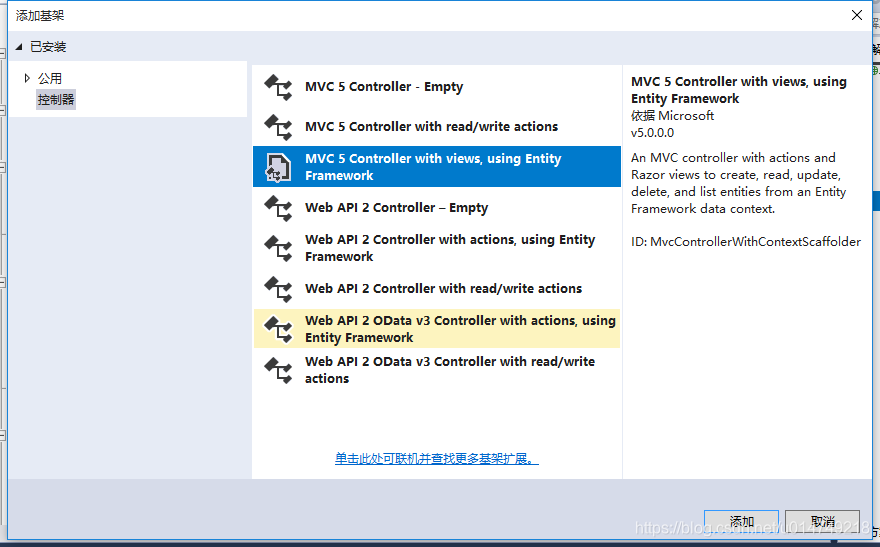The image size is (880, 547).
Task: Click the v5.0.0.0 version text
Action: [652, 133]
